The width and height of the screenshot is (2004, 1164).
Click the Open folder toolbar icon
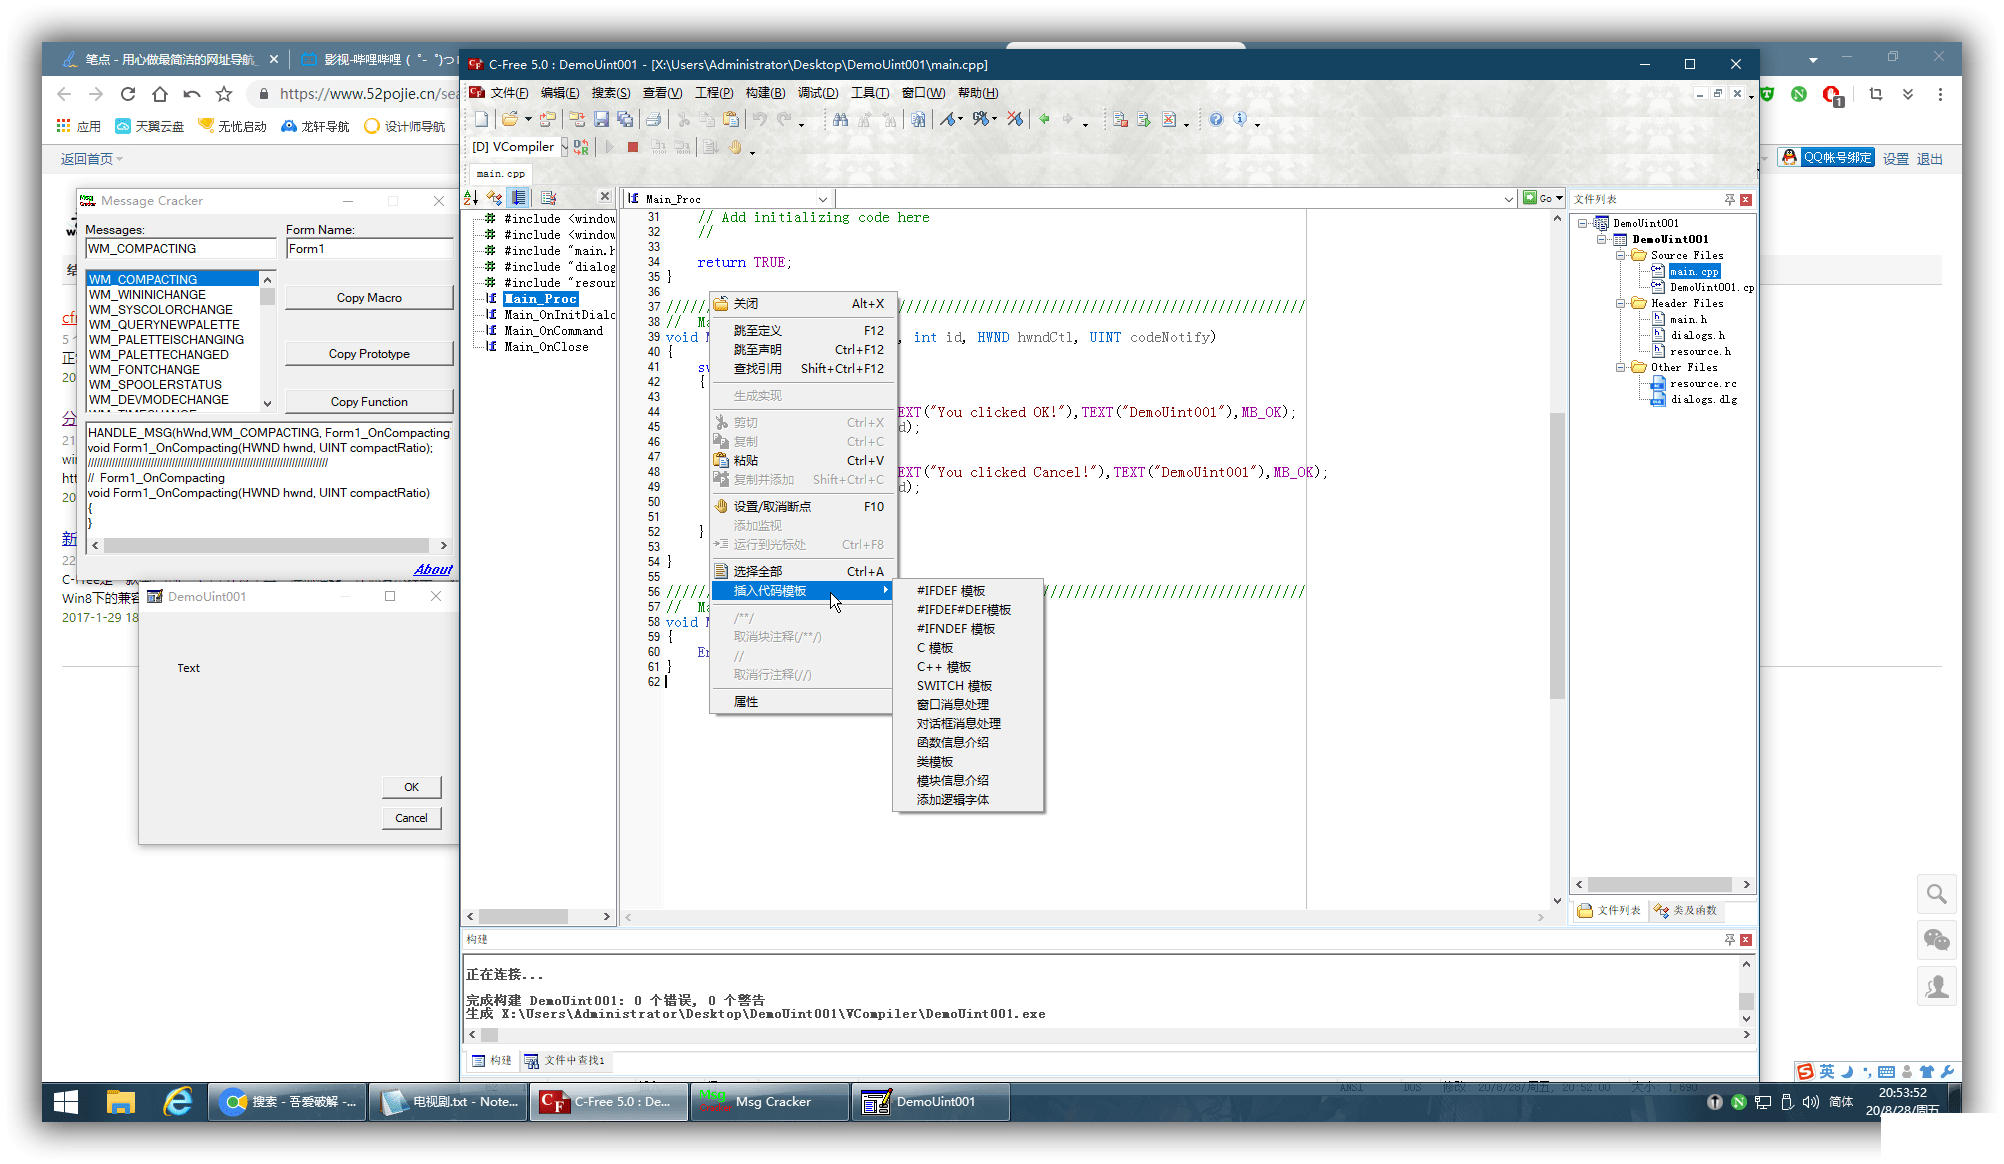click(510, 120)
